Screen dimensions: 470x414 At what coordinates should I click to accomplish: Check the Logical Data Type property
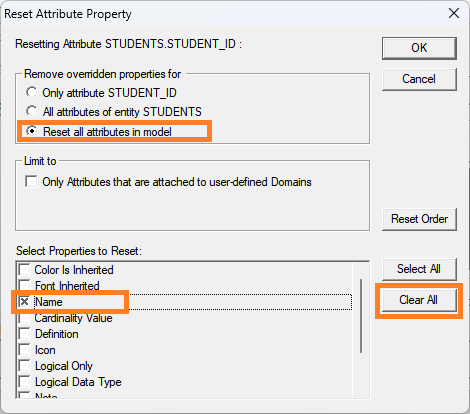click(x=24, y=382)
